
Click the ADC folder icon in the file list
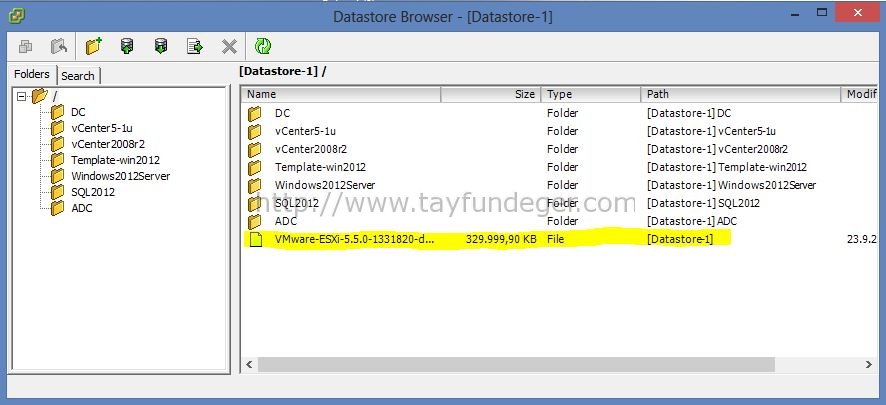click(x=255, y=221)
